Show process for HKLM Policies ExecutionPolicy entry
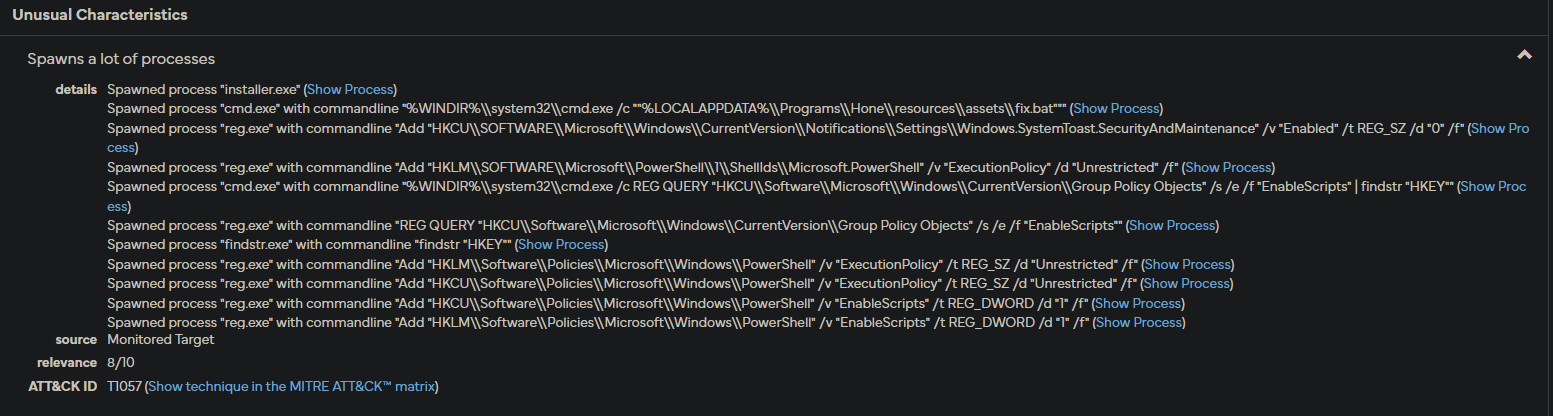The image size is (1553, 416). (x=1187, y=264)
